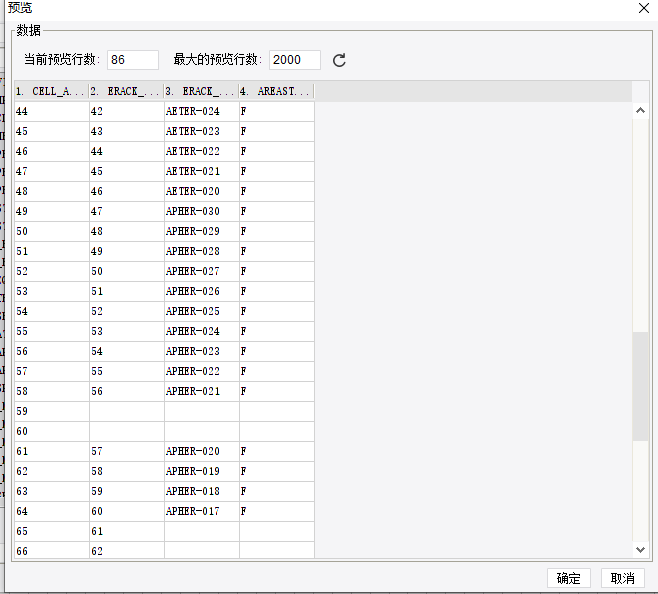The width and height of the screenshot is (658, 594).
Task: Click the 确定 button
Action: 569,578
